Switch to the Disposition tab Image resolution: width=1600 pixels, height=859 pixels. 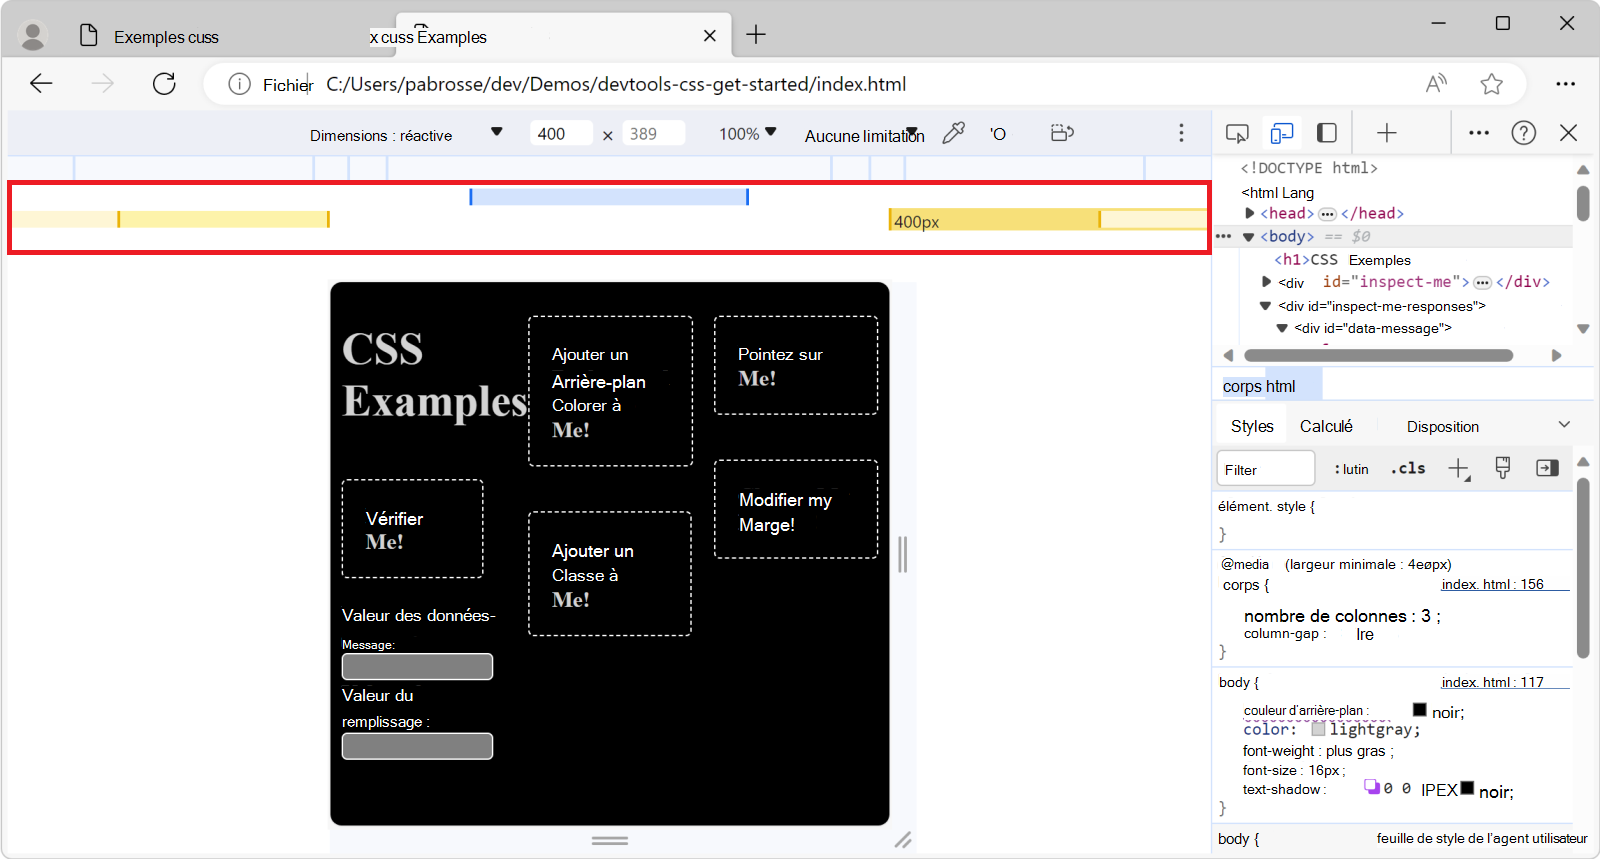1442,427
